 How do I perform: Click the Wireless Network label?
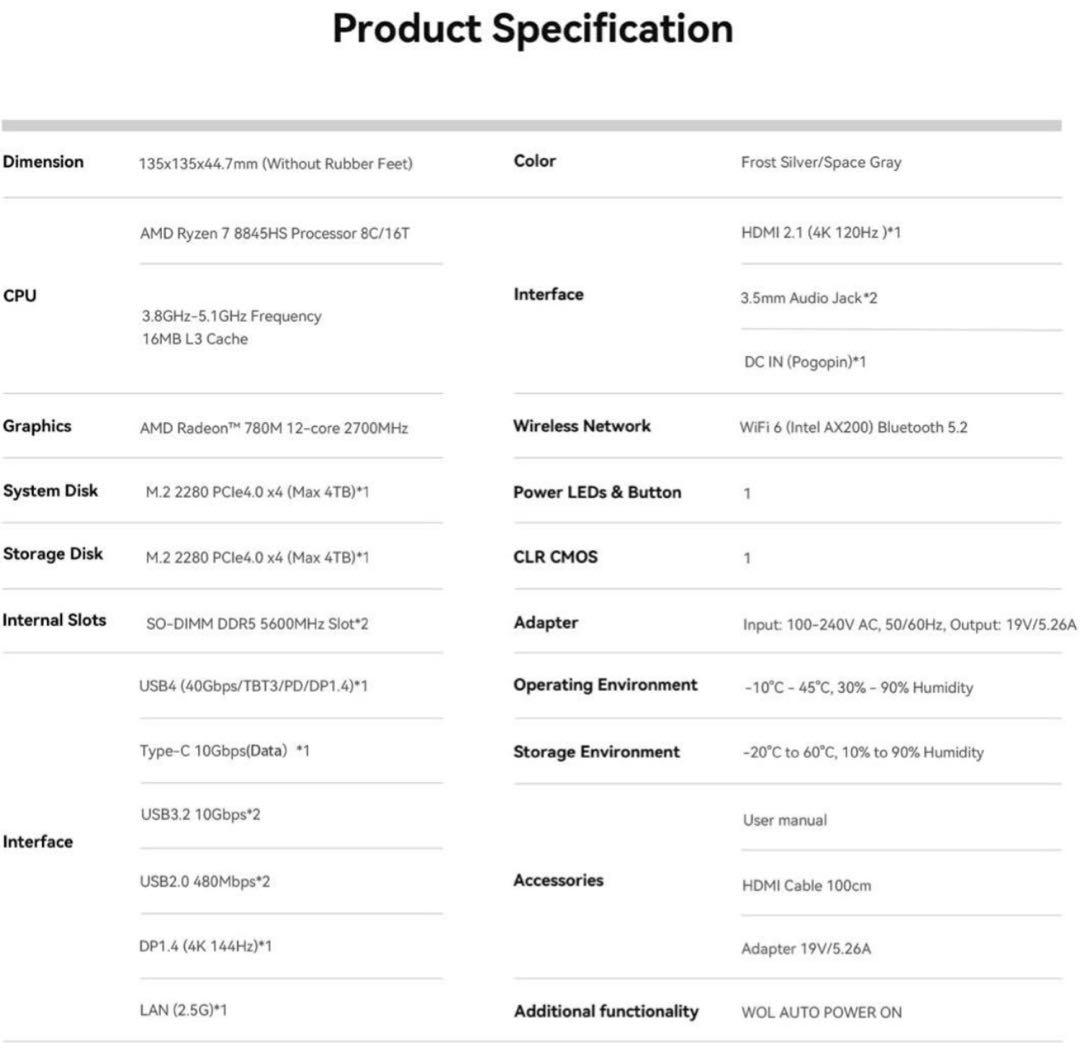click(x=582, y=426)
